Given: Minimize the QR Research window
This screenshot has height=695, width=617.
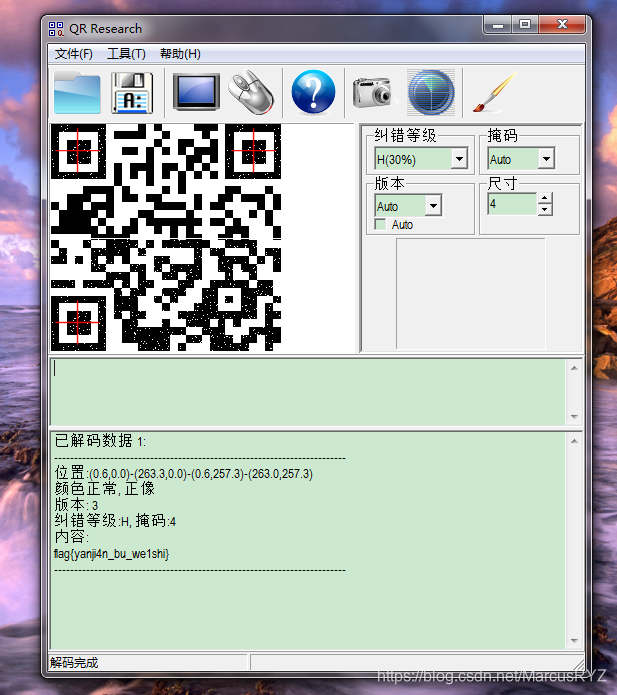Looking at the screenshot, I should (x=498, y=25).
